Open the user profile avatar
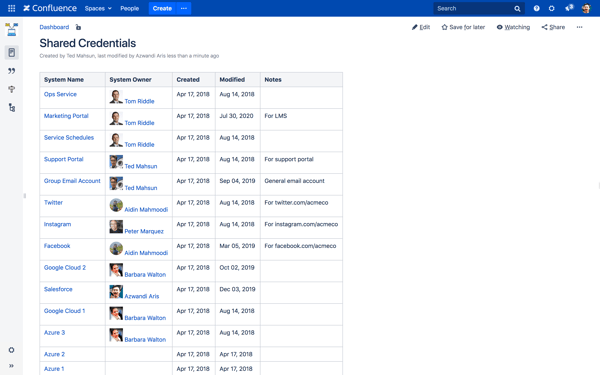600x375 pixels. (586, 8)
